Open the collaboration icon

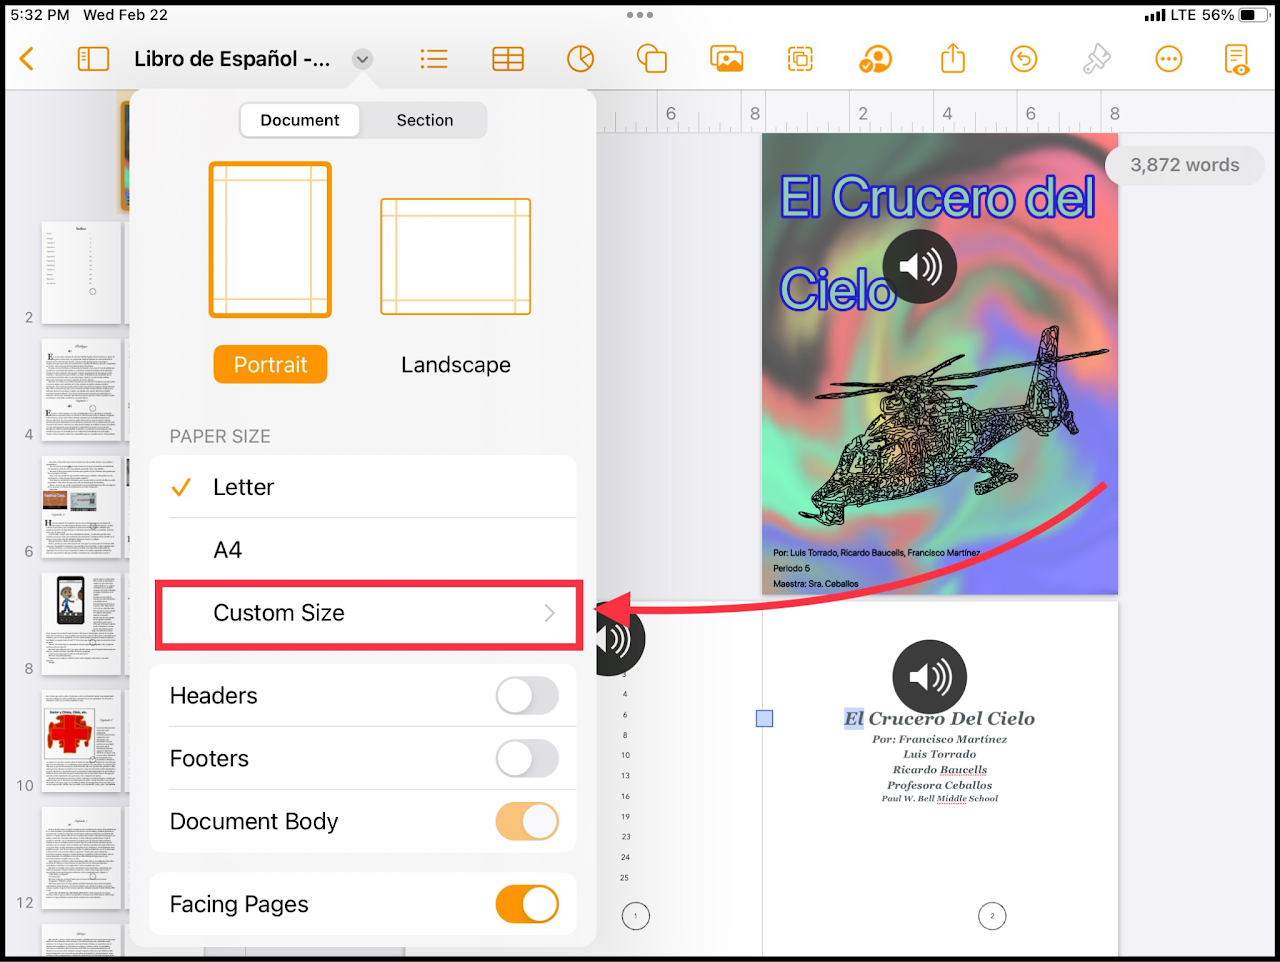coord(875,59)
